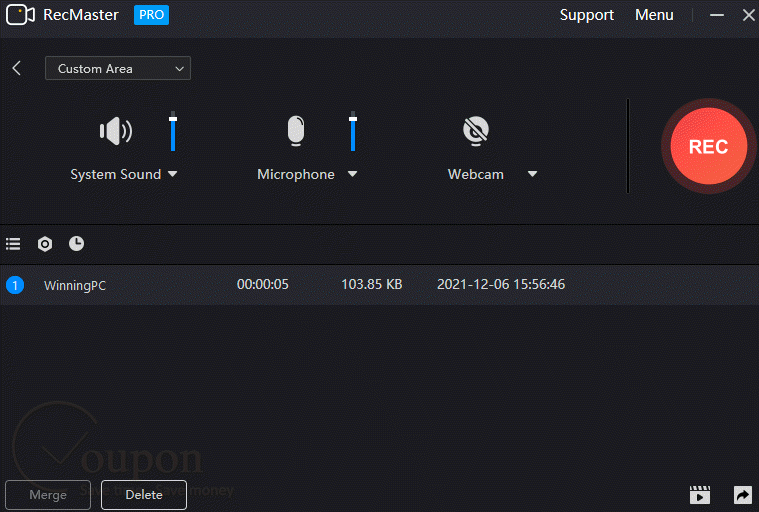Click the Merge button
Viewport: 759px width, 512px height.
pos(48,495)
